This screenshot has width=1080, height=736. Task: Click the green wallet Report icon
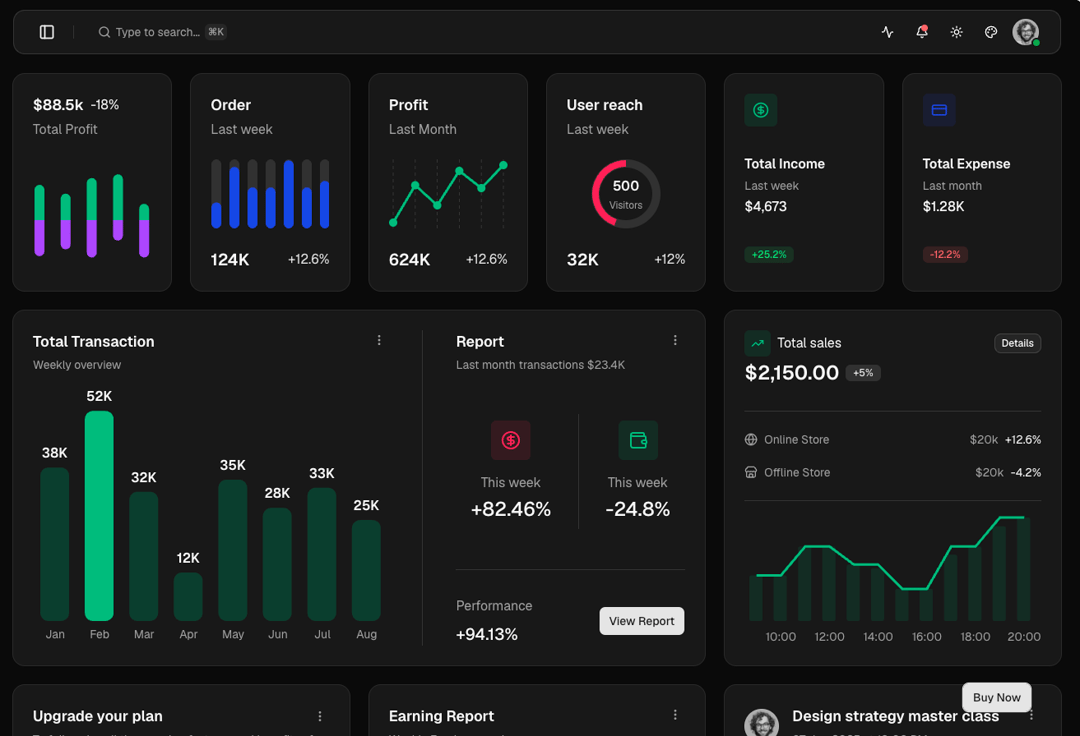point(638,440)
